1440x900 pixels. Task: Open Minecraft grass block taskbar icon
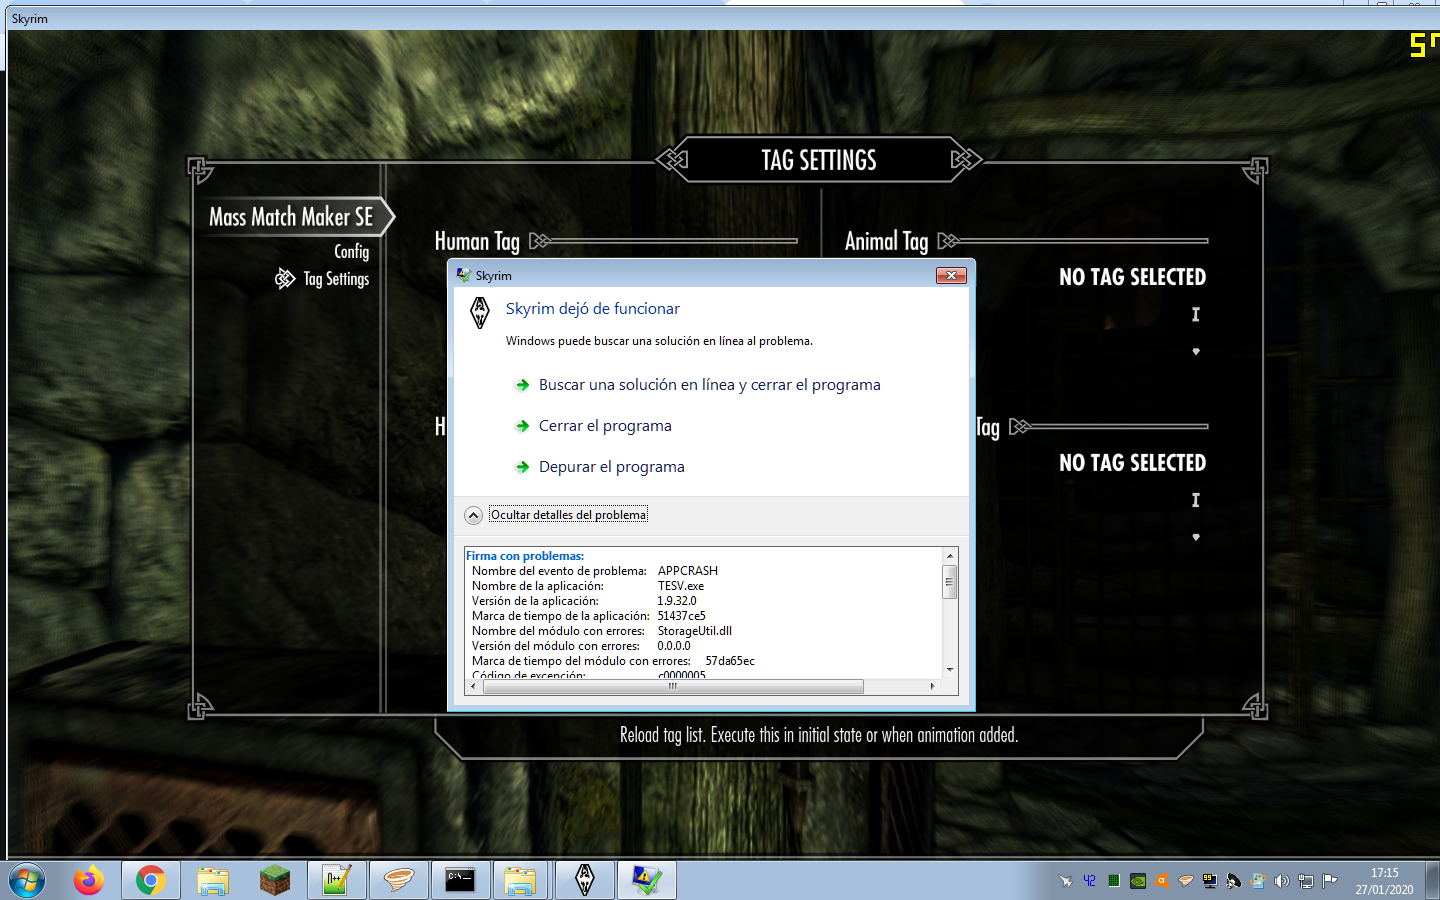(x=274, y=881)
